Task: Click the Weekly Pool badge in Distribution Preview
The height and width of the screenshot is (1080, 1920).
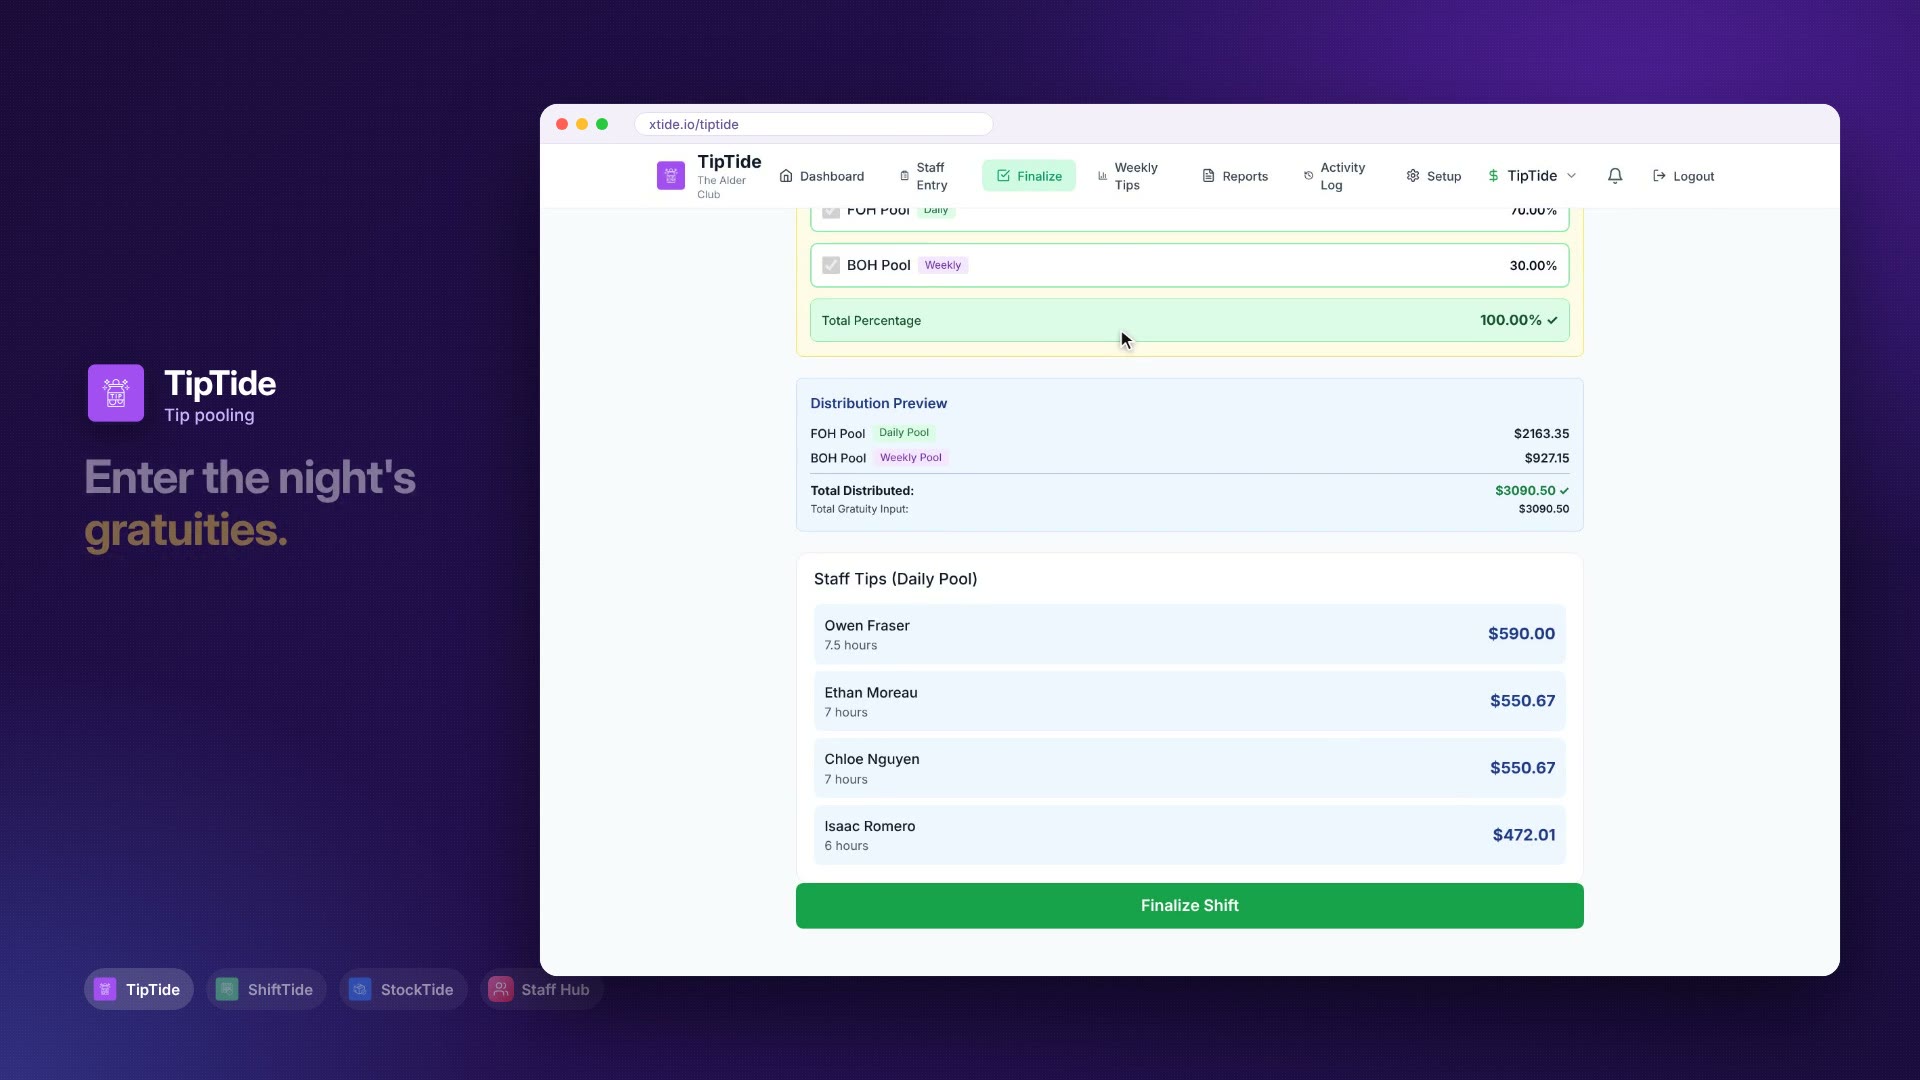Action: 911,458
